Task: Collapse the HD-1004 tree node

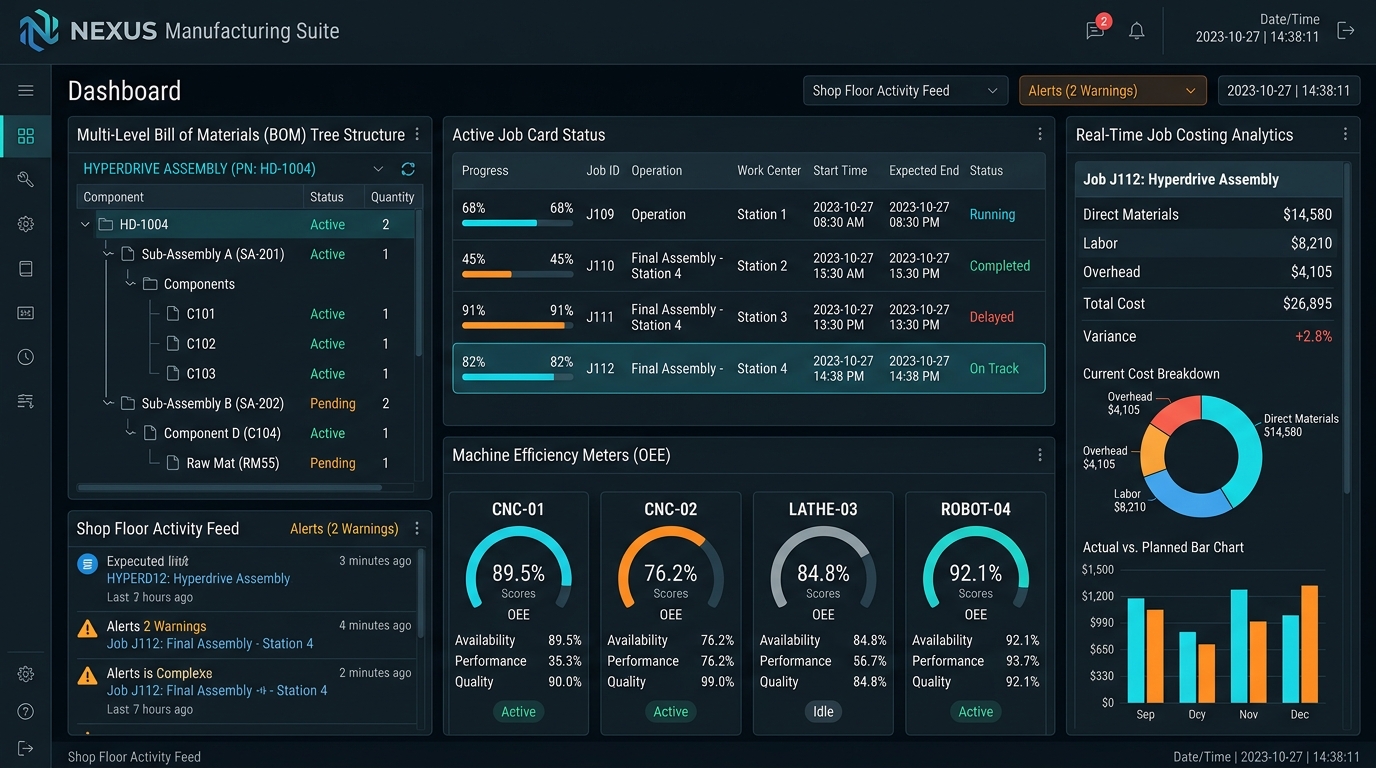Action: tap(85, 225)
